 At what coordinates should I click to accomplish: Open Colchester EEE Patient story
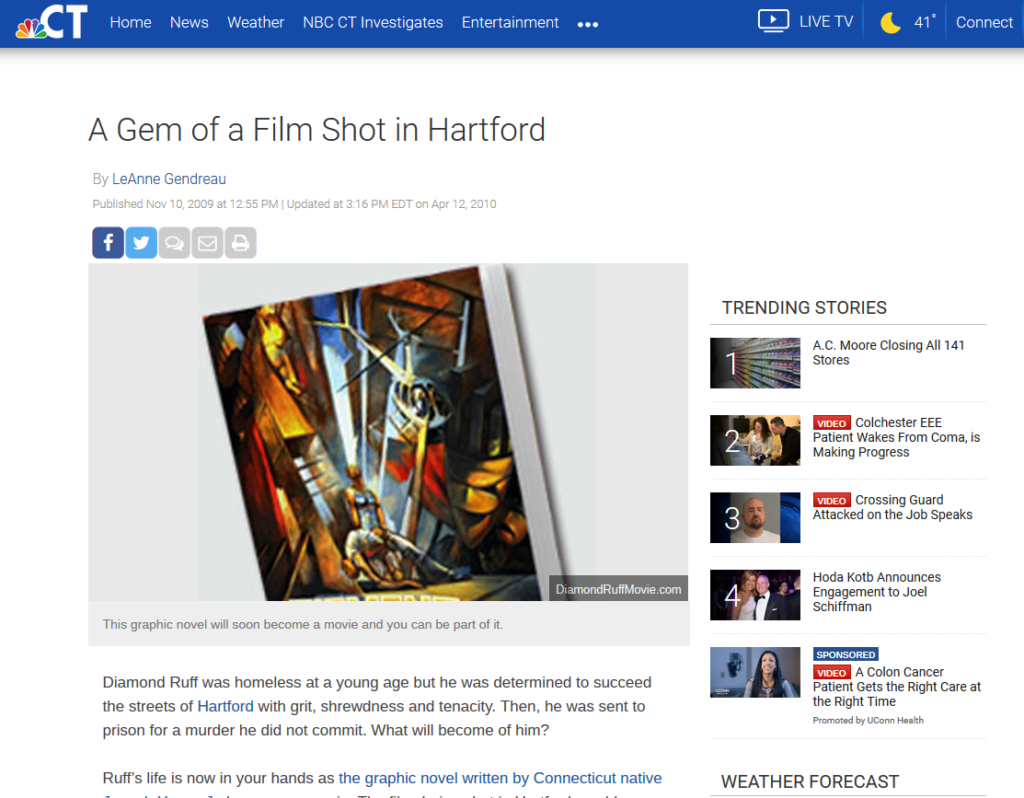(x=897, y=438)
